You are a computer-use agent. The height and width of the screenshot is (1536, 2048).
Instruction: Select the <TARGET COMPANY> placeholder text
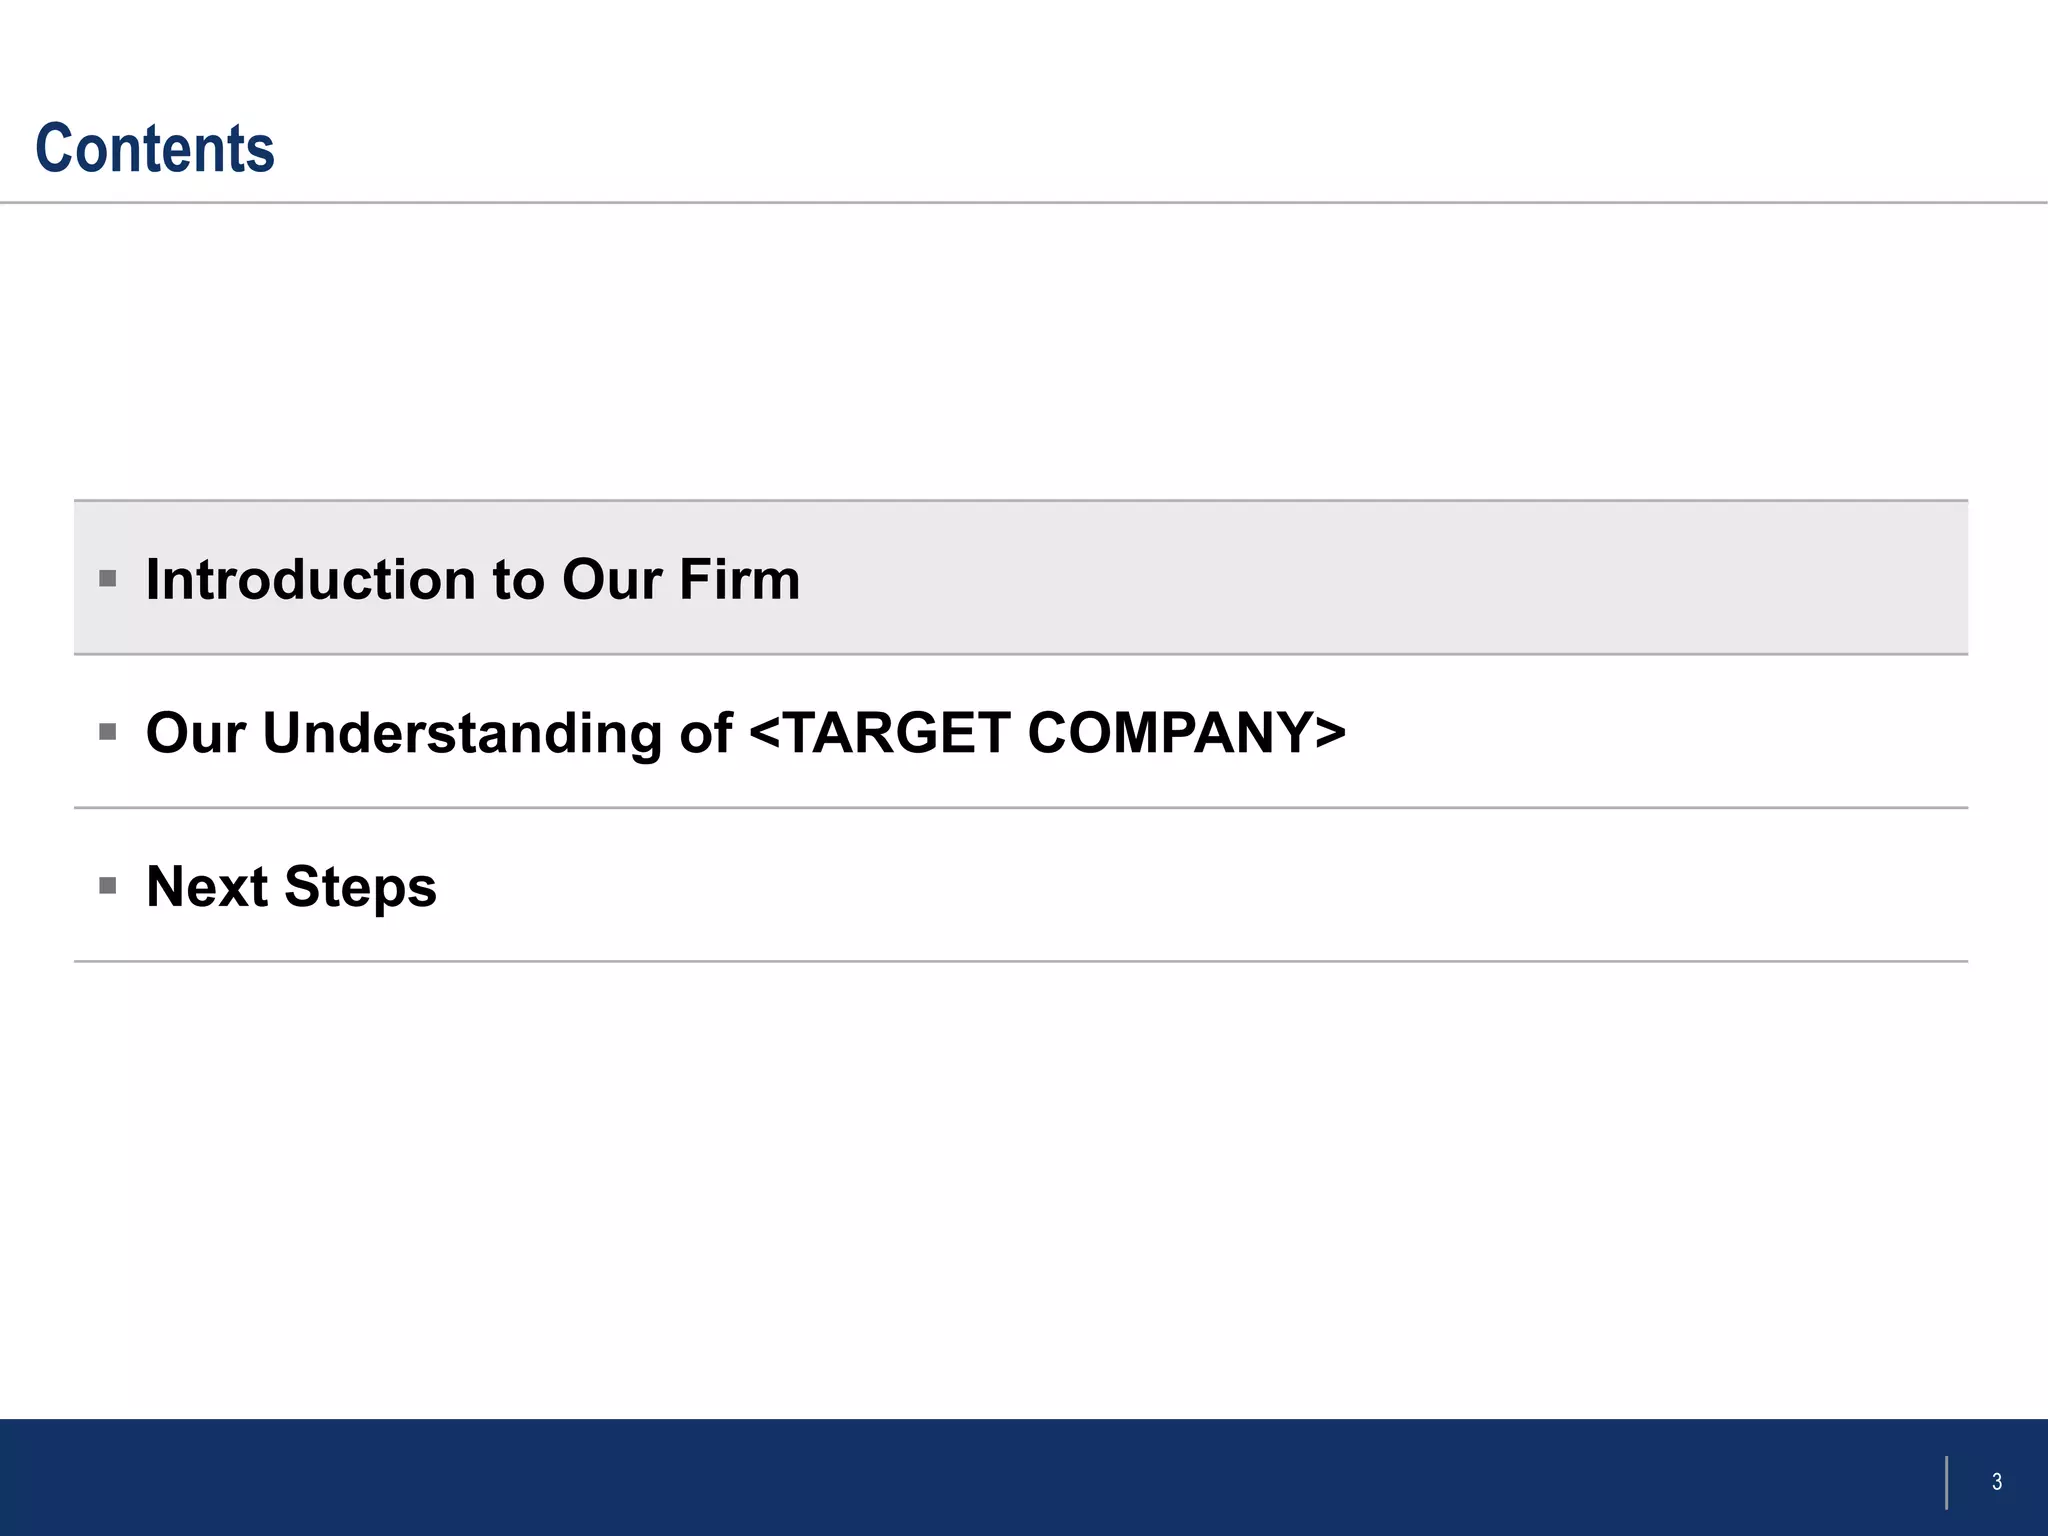[1047, 732]
